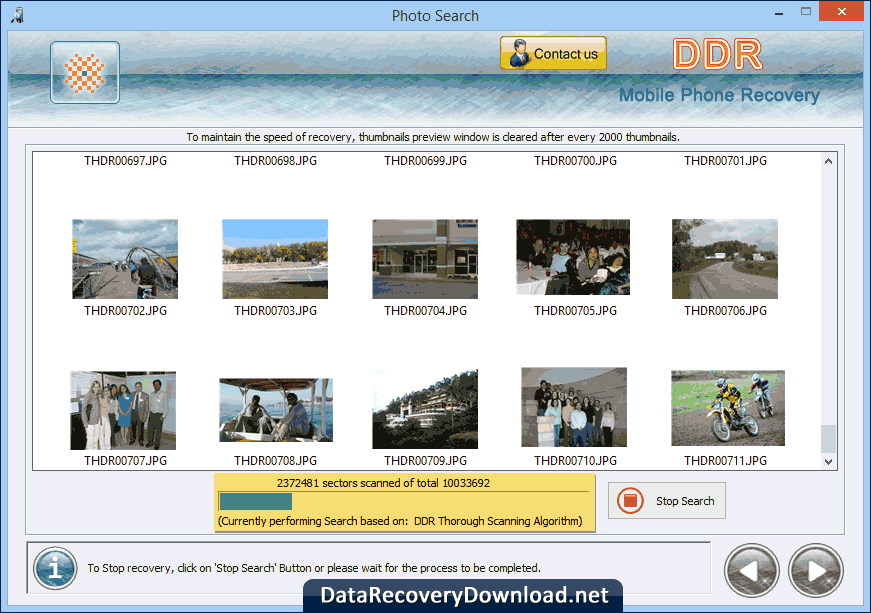Select thumbnail THDR00704.JPG storefront photo
871x613 pixels.
click(x=425, y=259)
